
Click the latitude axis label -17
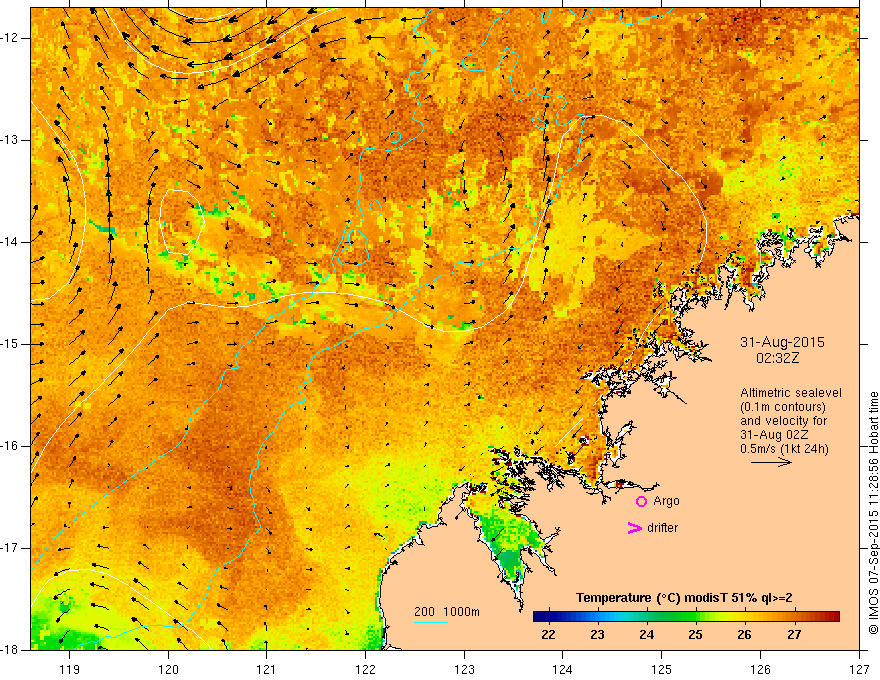[11, 548]
